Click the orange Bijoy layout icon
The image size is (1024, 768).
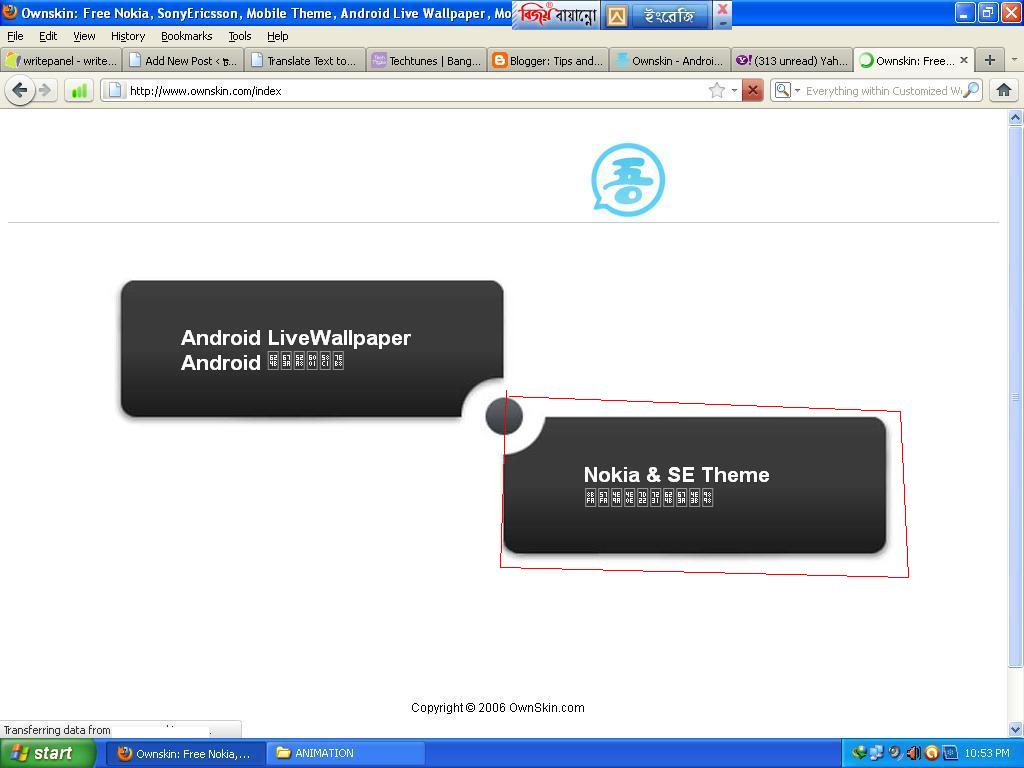616,16
